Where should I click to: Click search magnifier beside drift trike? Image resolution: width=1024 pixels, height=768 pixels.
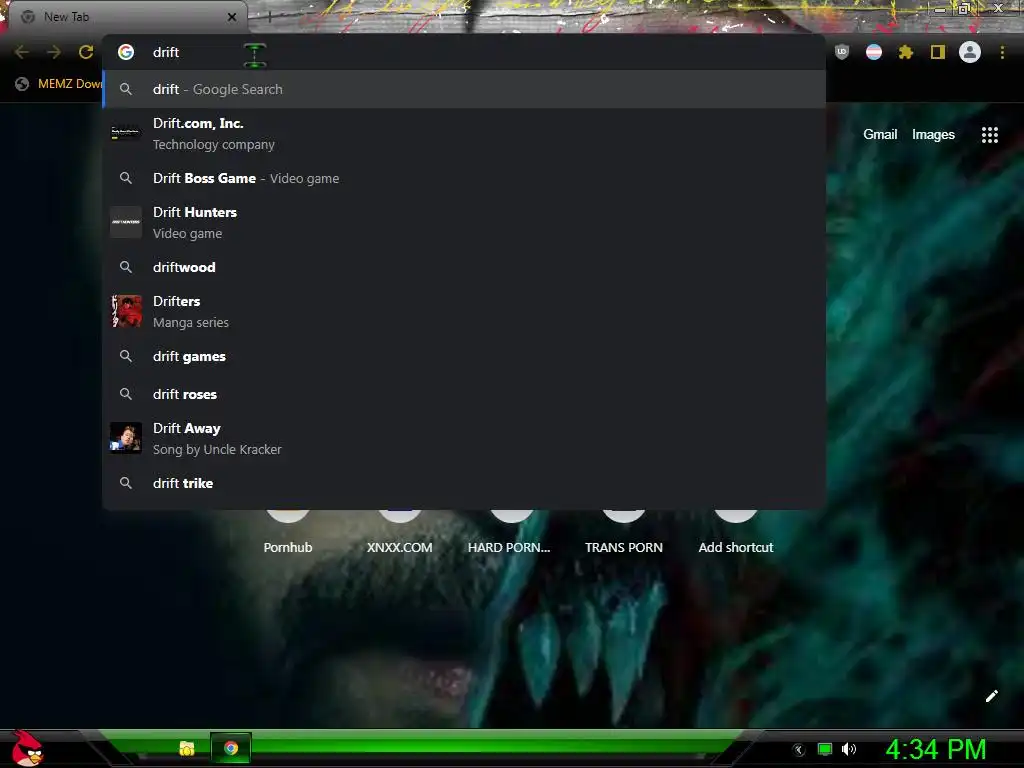click(126, 483)
